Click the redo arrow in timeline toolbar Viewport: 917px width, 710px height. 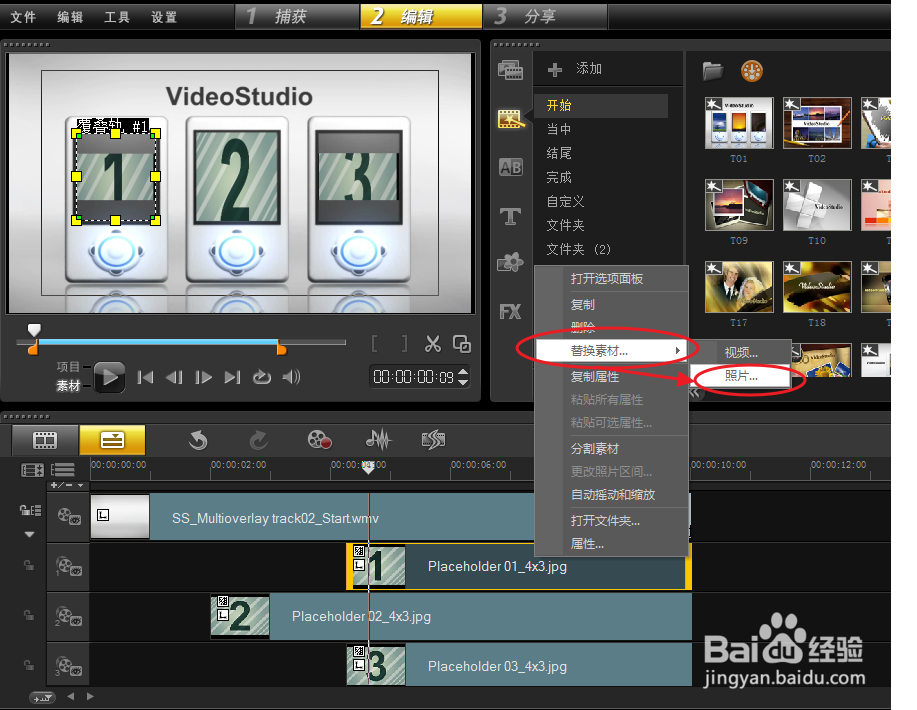pyautogui.click(x=258, y=440)
